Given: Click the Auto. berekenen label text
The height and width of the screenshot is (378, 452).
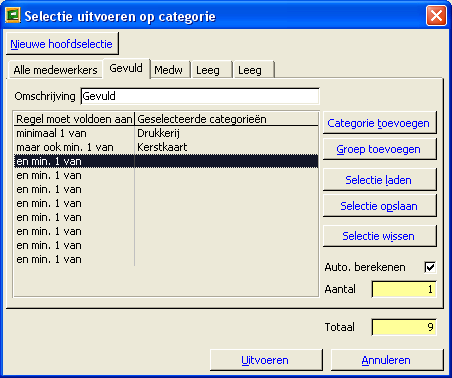Looking at the screenshot, I should click(x=365, y=267).
